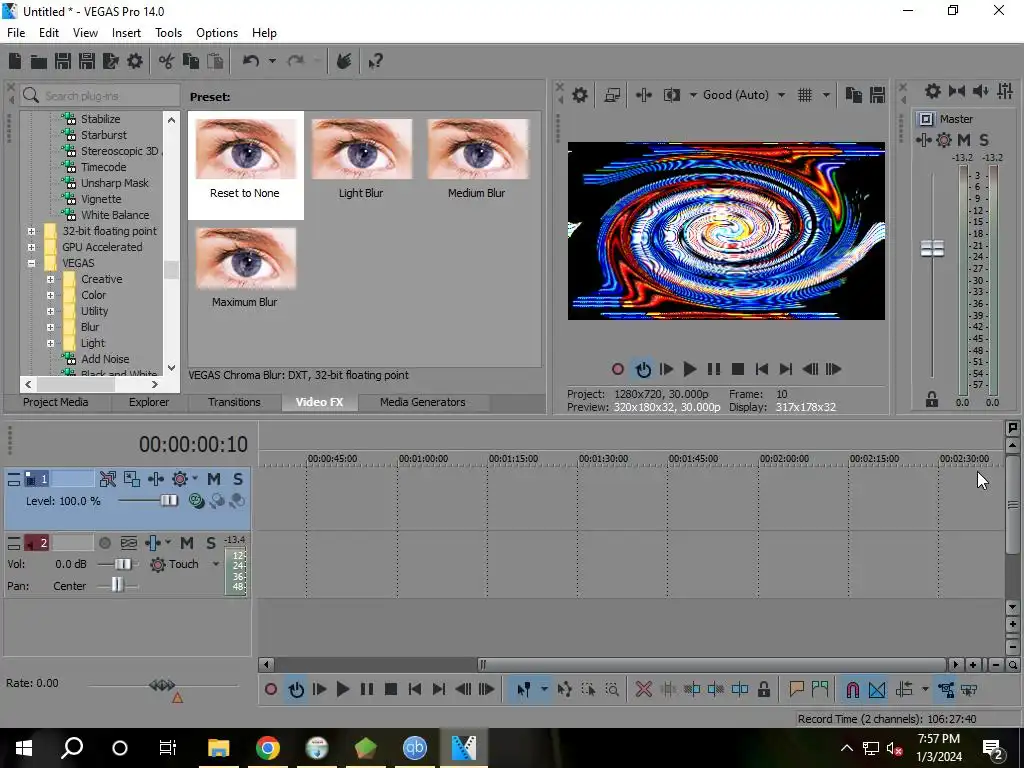Toggle split screen view in preview

[x=671, y=95]
